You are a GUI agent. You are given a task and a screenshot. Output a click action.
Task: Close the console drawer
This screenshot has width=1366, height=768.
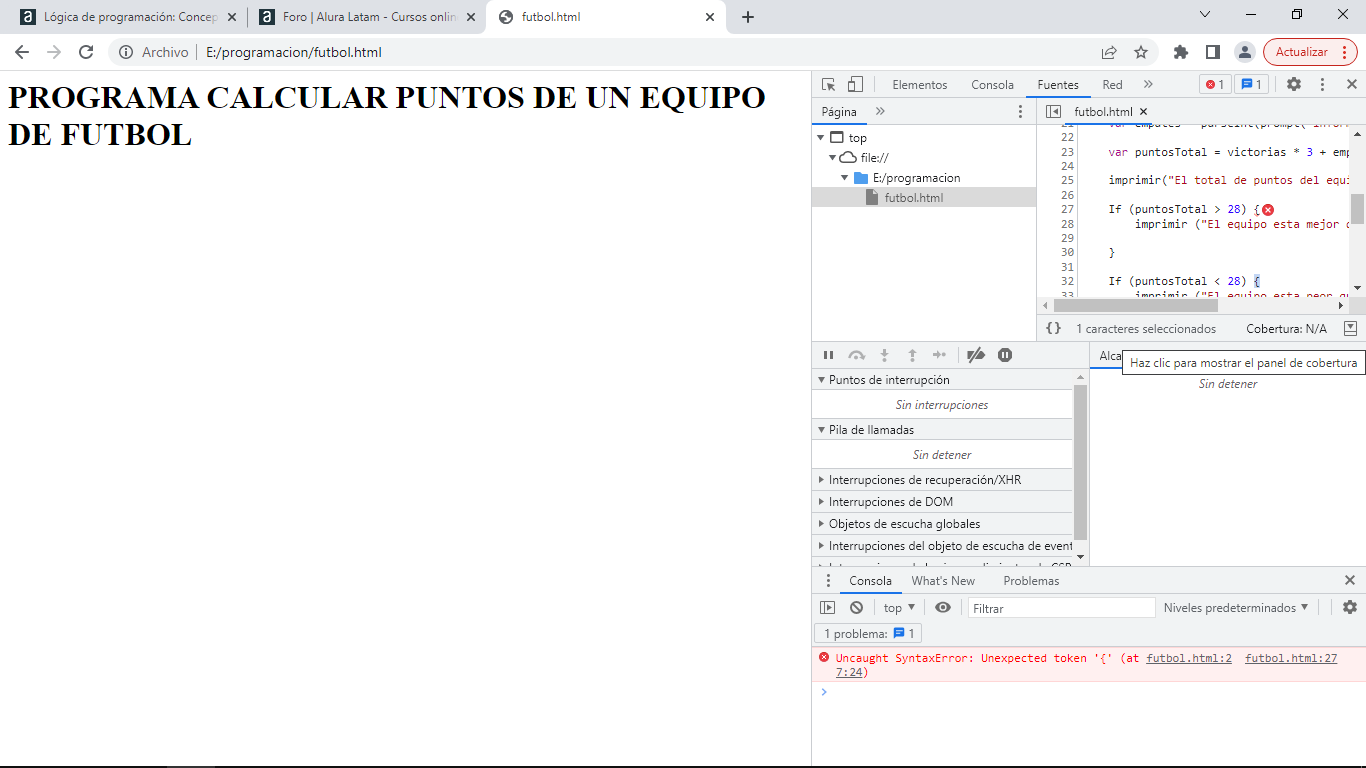(x=1350, y=581)
